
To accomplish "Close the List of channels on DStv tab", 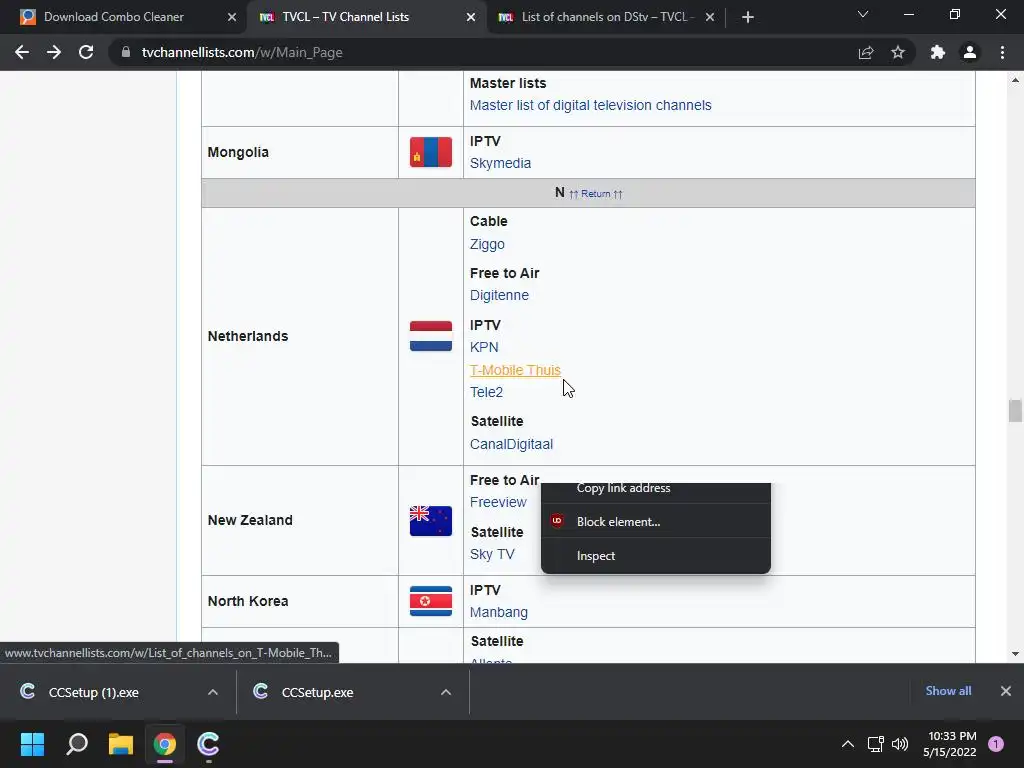I will (710, 17).
